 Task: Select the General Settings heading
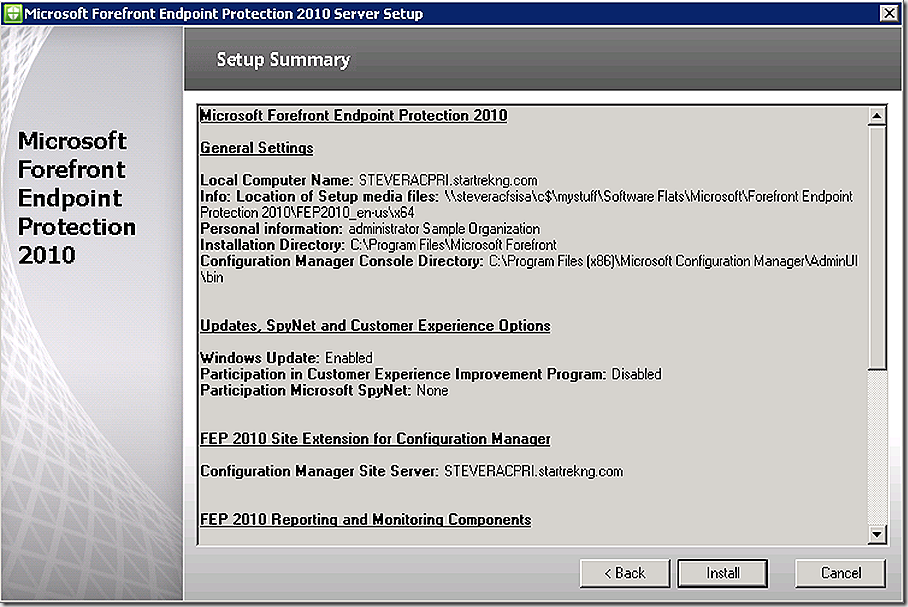tap(257, 148)
